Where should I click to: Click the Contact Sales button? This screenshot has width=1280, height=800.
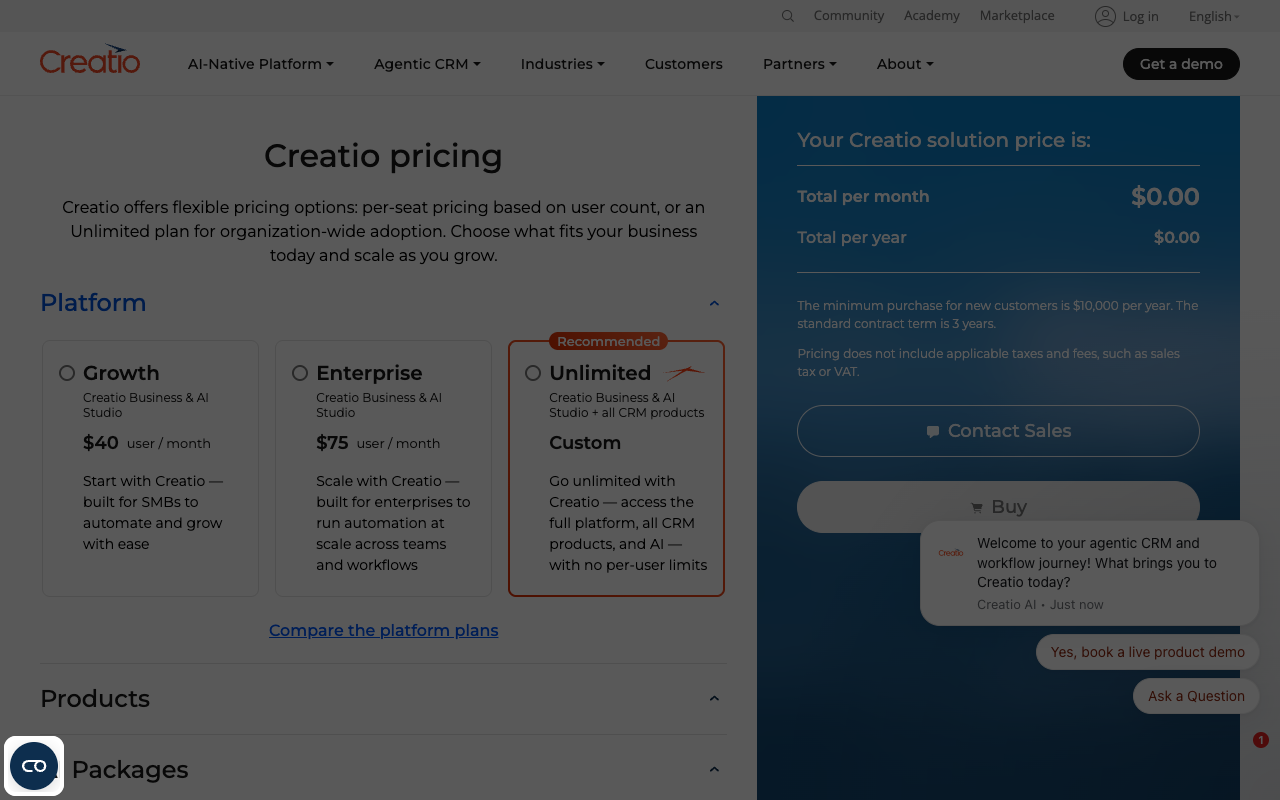(x=998, y=431)
